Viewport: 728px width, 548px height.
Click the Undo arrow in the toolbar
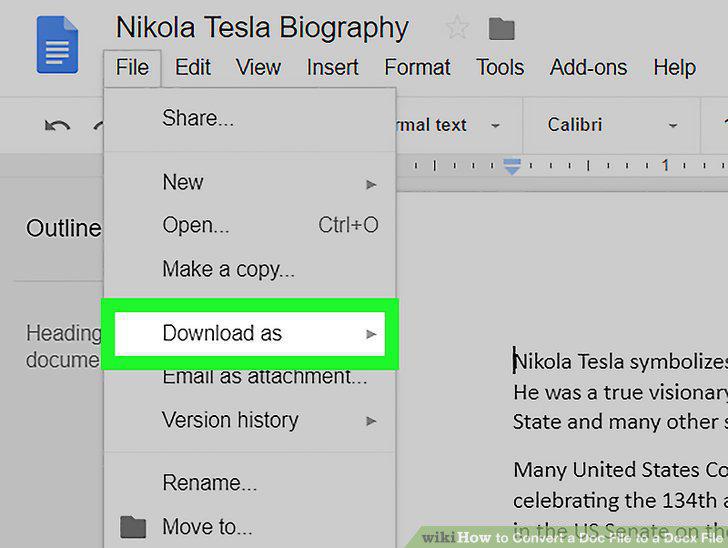click(57, 125)
